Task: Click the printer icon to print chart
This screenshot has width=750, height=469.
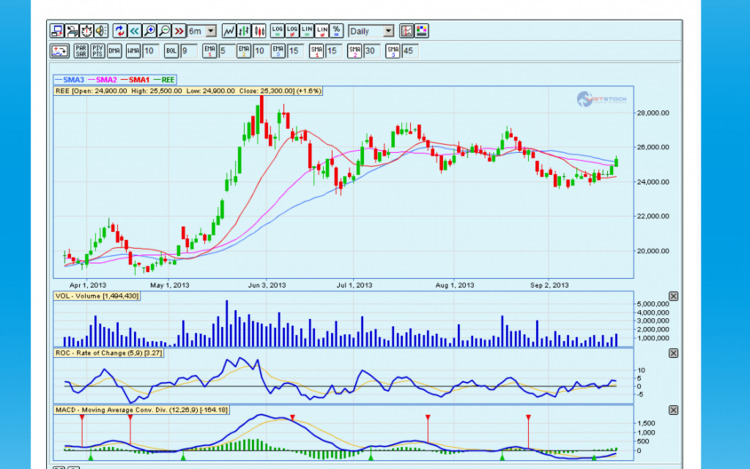Action: coord(72,31)
